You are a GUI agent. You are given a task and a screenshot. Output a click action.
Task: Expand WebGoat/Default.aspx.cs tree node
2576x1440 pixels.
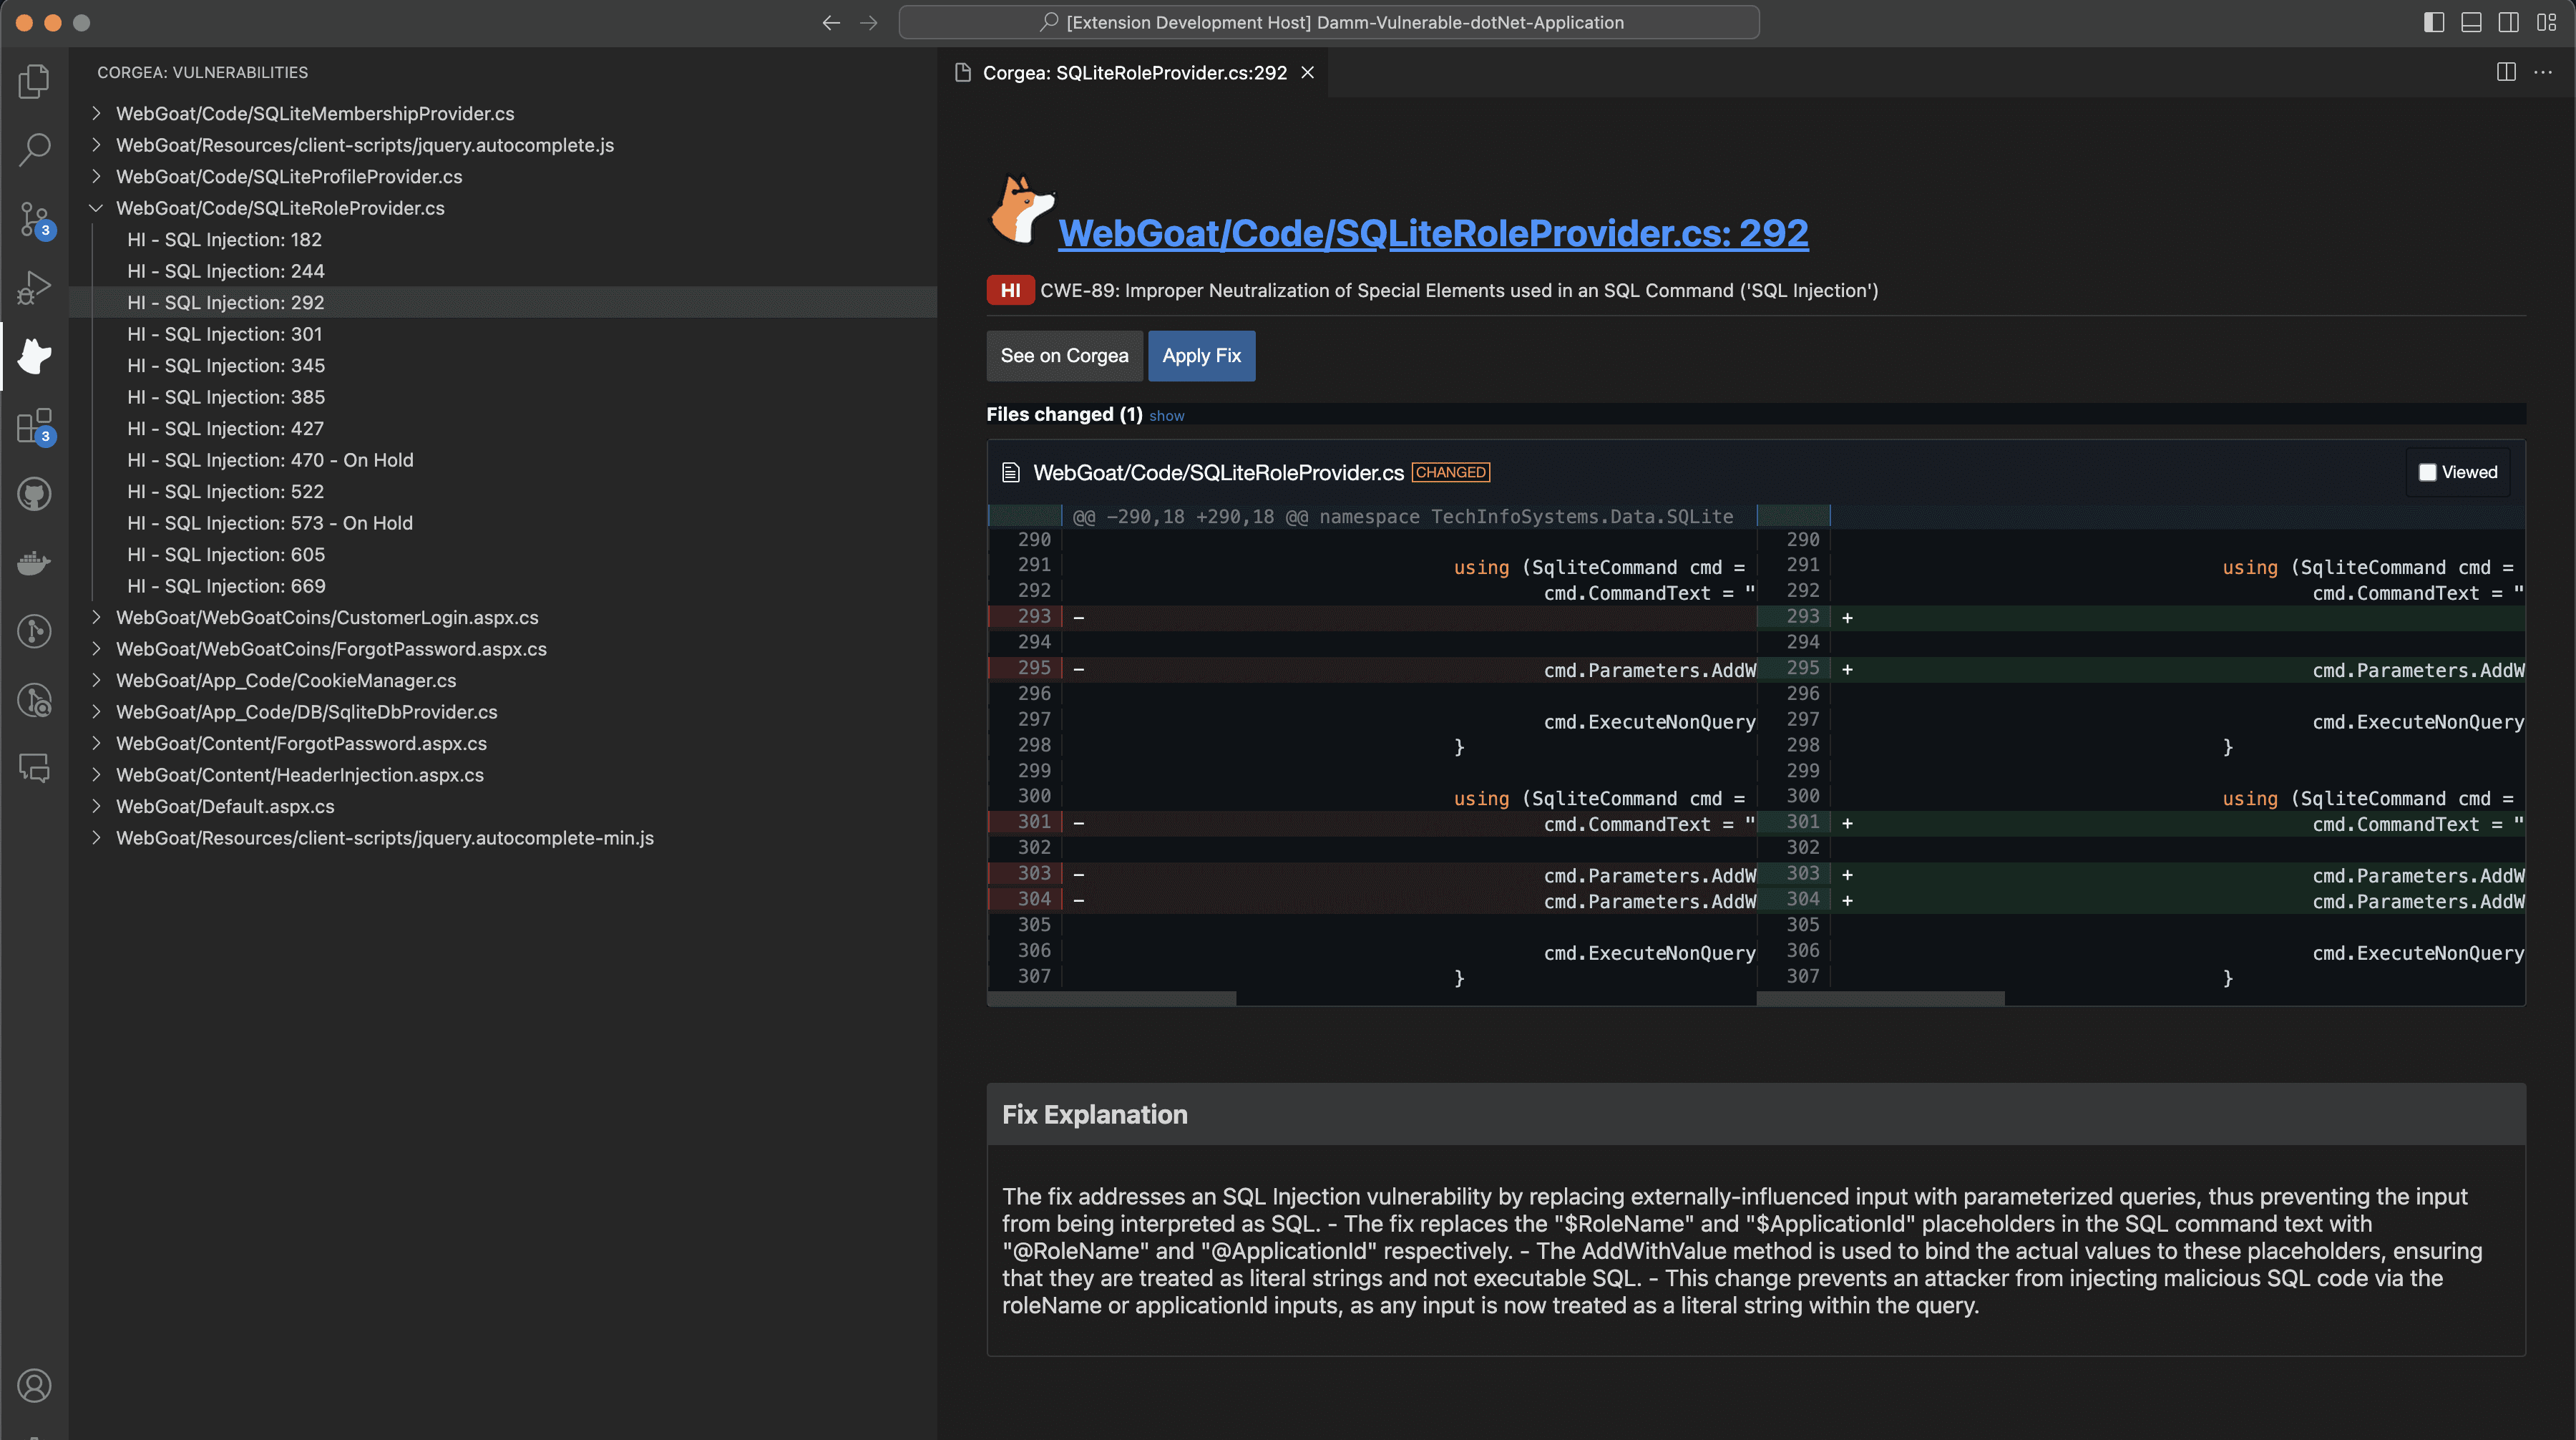(x=96, y=806)
